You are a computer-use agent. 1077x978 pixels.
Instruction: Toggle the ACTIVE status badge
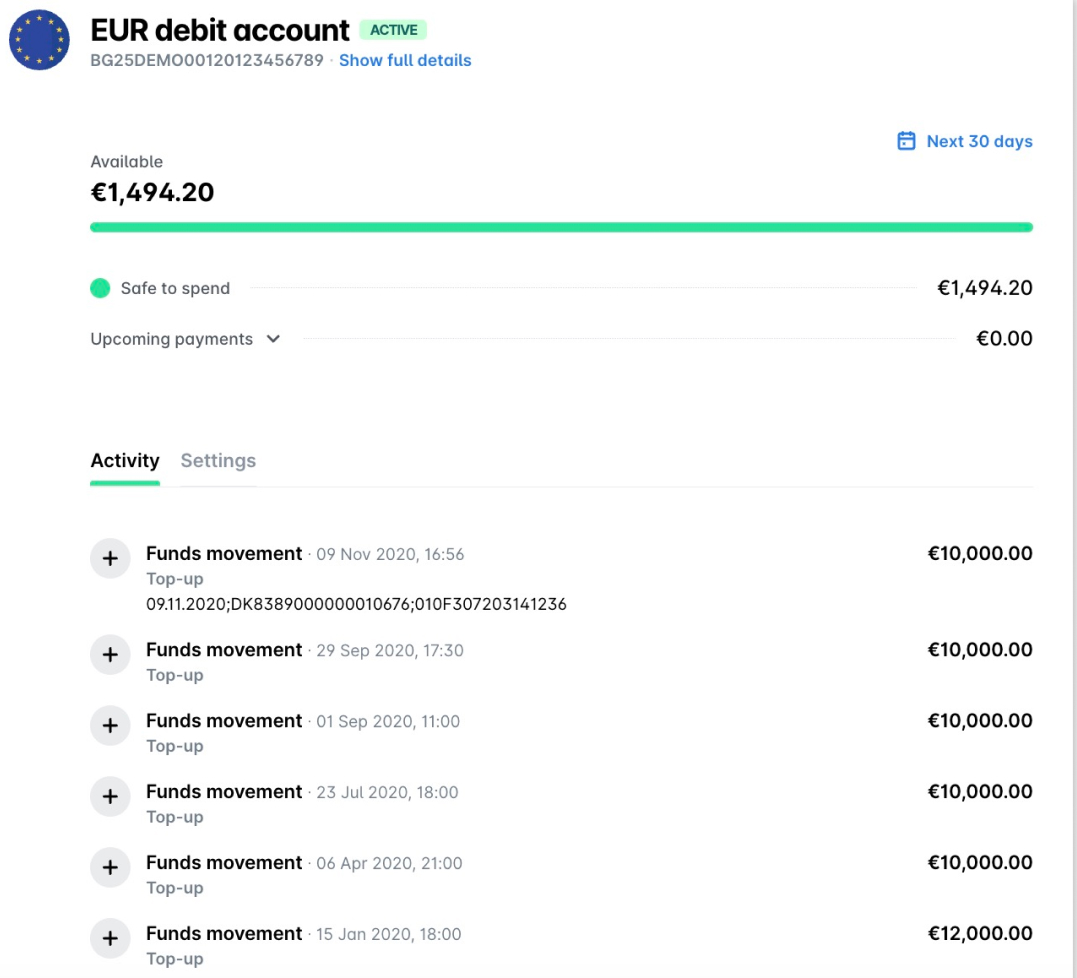click(x=395, y=30)
